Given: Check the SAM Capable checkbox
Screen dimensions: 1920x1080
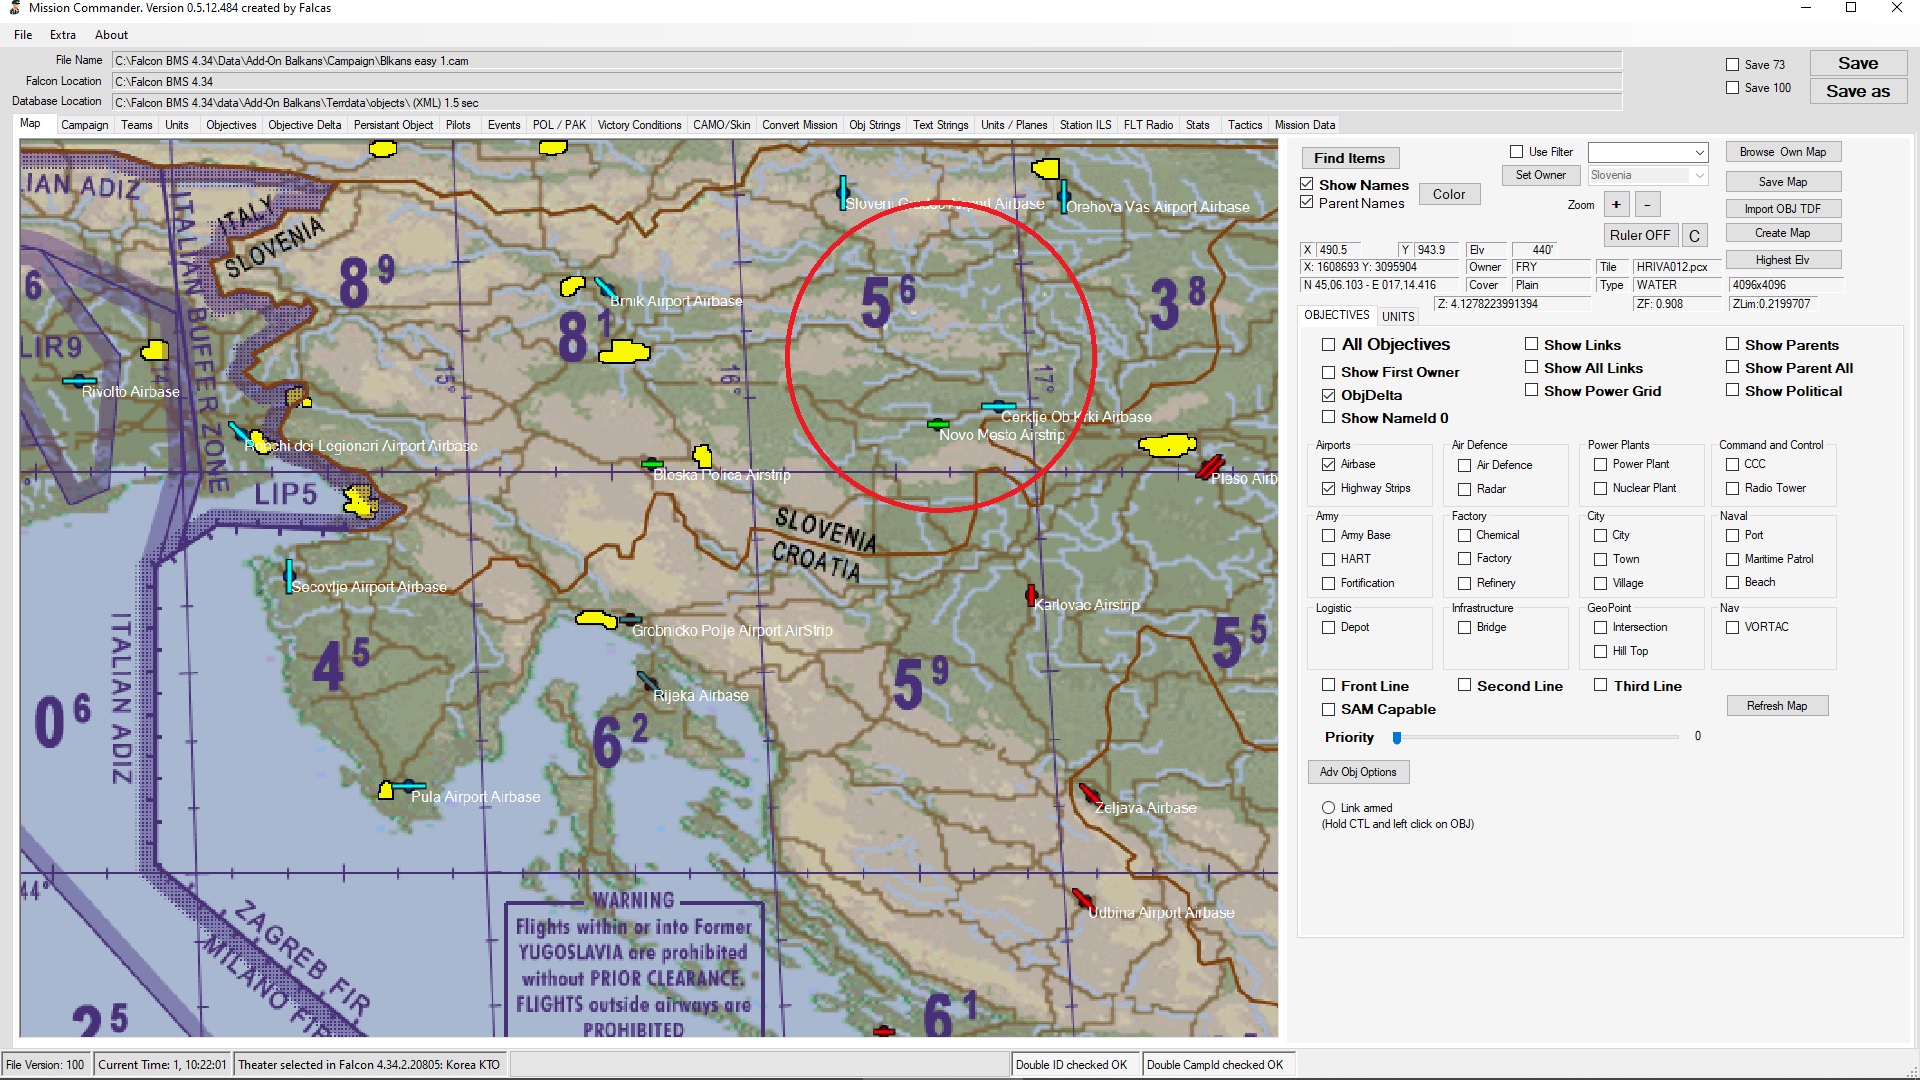Looking at the screenshot, I should (x=1329, y=710).
